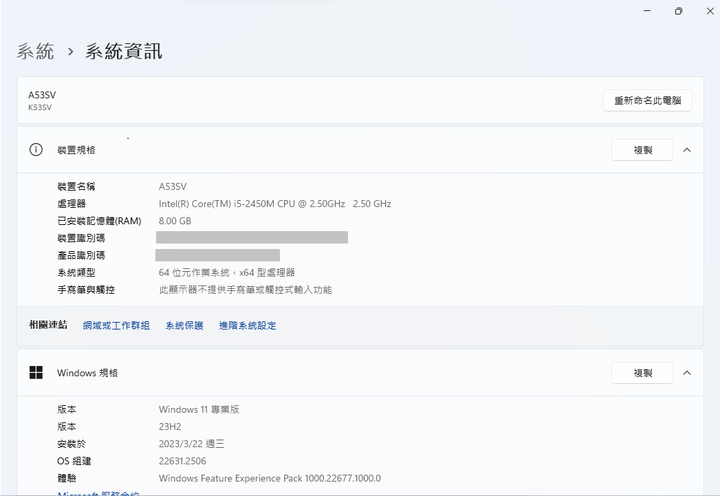The width and height of the screenshot is (720, 496).
Task: Click the Windows logo icon beside Windows 規格
Action: point(36,372)
